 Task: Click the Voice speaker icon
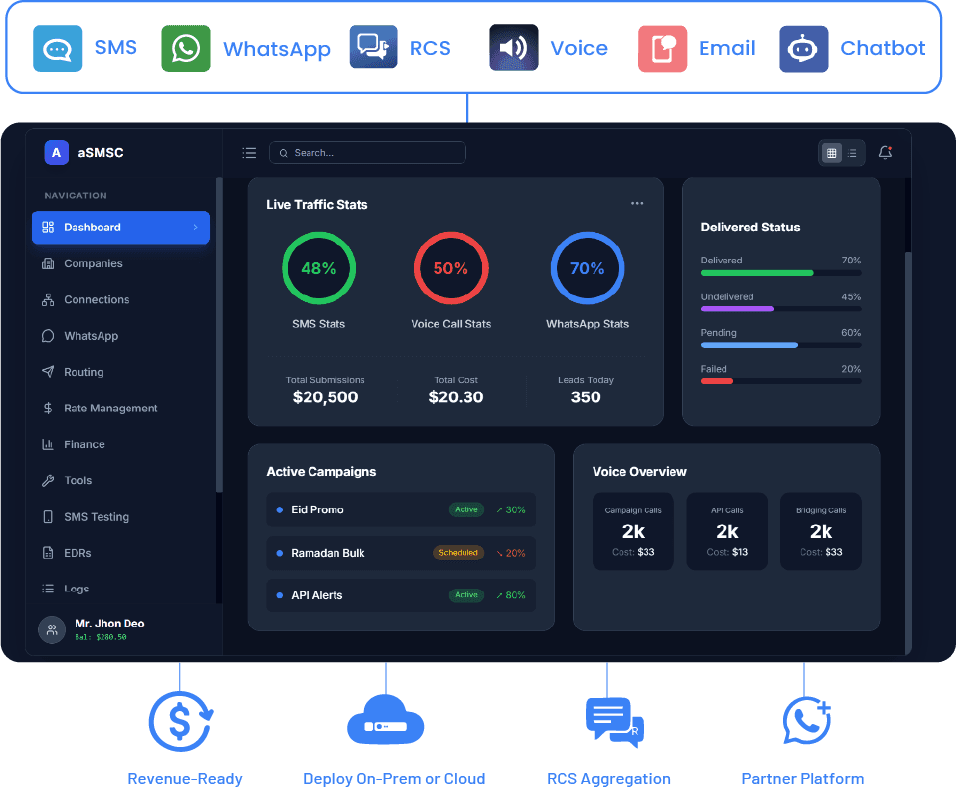[514, 48]
